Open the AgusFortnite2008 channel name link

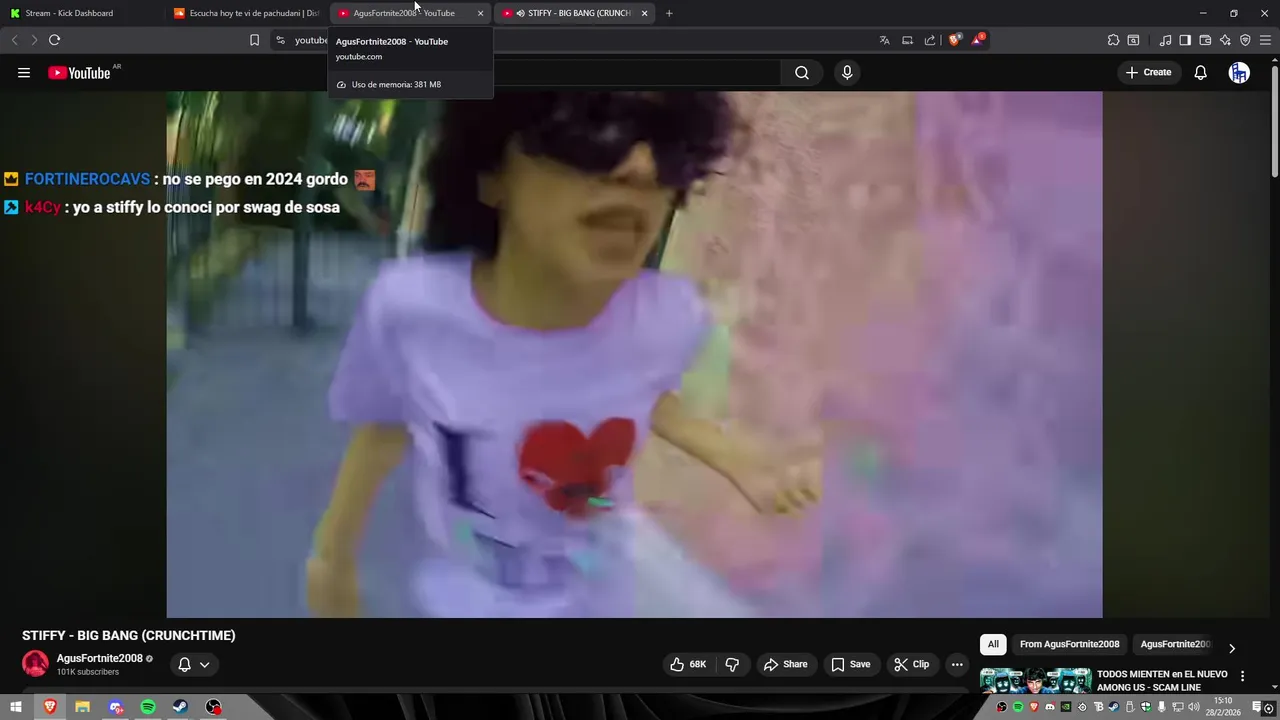pos(99,658)
